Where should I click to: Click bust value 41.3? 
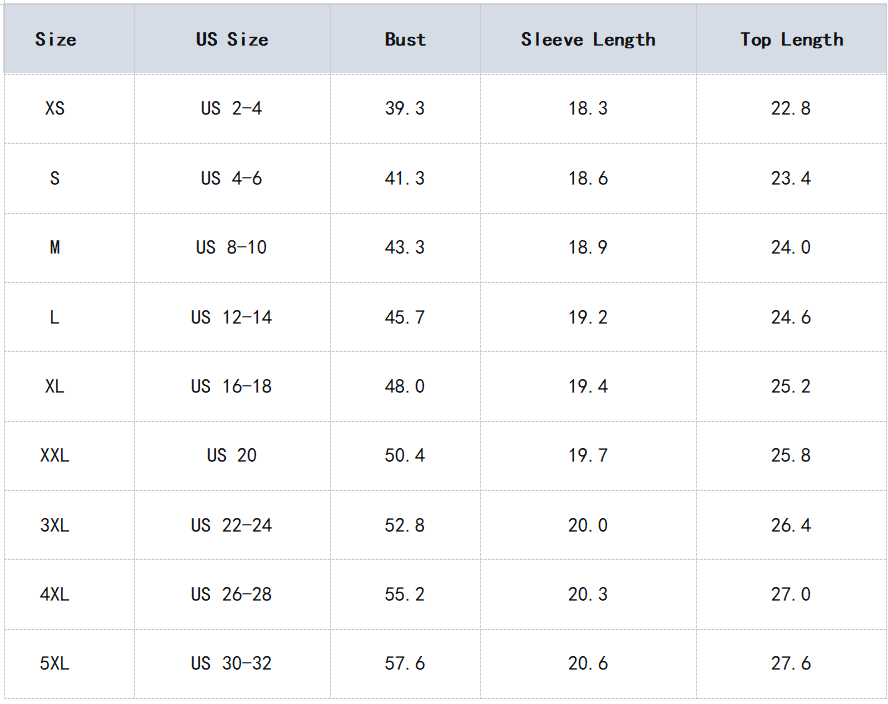405,178
